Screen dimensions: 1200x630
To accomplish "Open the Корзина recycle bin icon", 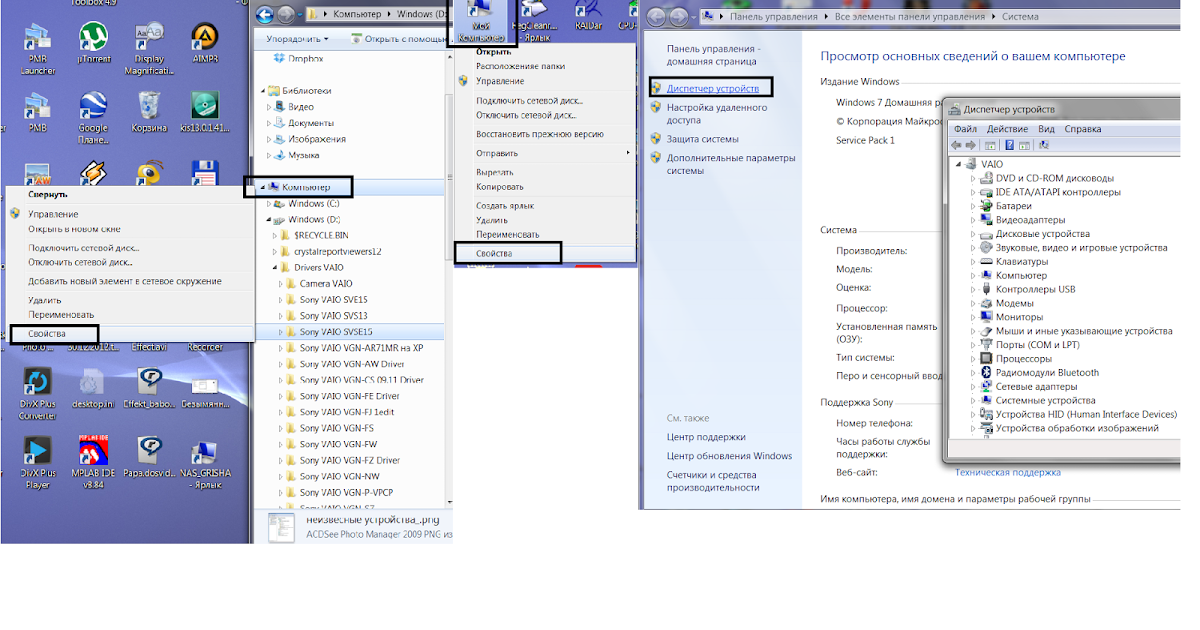I will tap(149, 106).
